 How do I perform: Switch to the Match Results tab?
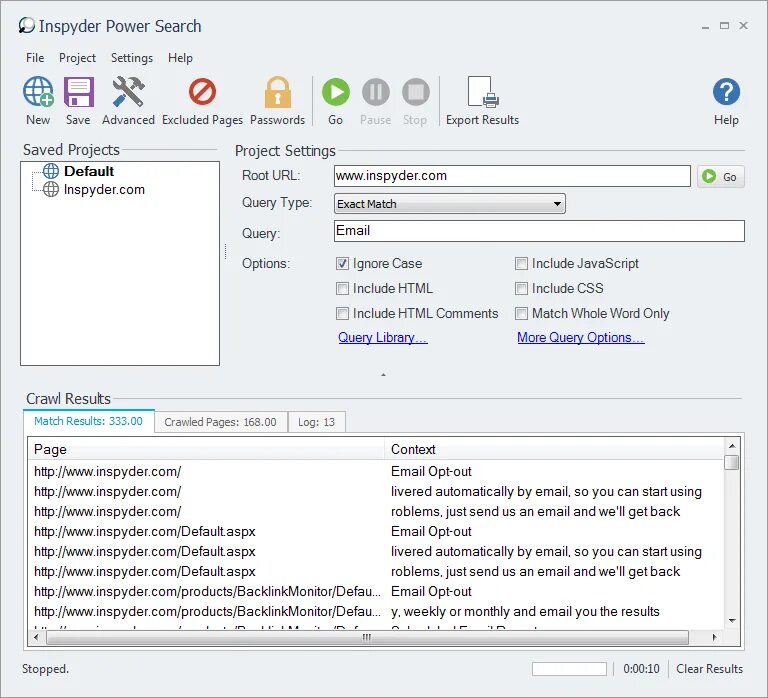click(x=89, y=421)
